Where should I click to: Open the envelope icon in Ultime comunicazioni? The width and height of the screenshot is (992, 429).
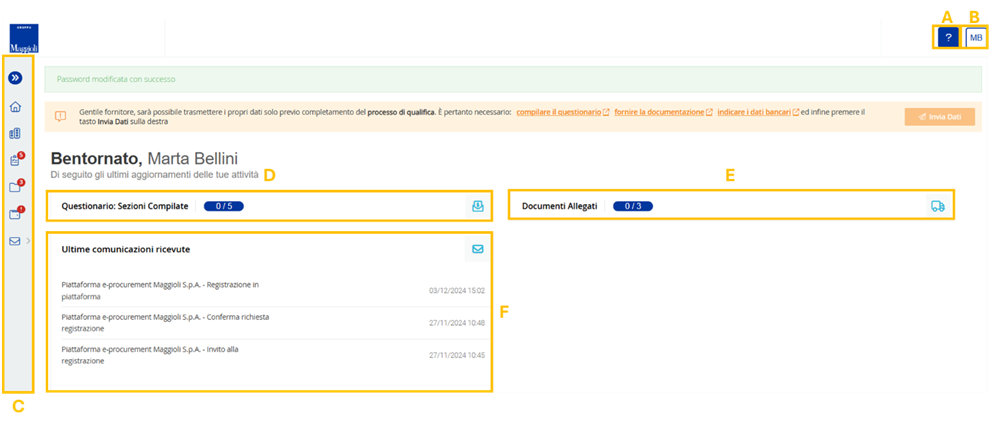tap(478, 249)
